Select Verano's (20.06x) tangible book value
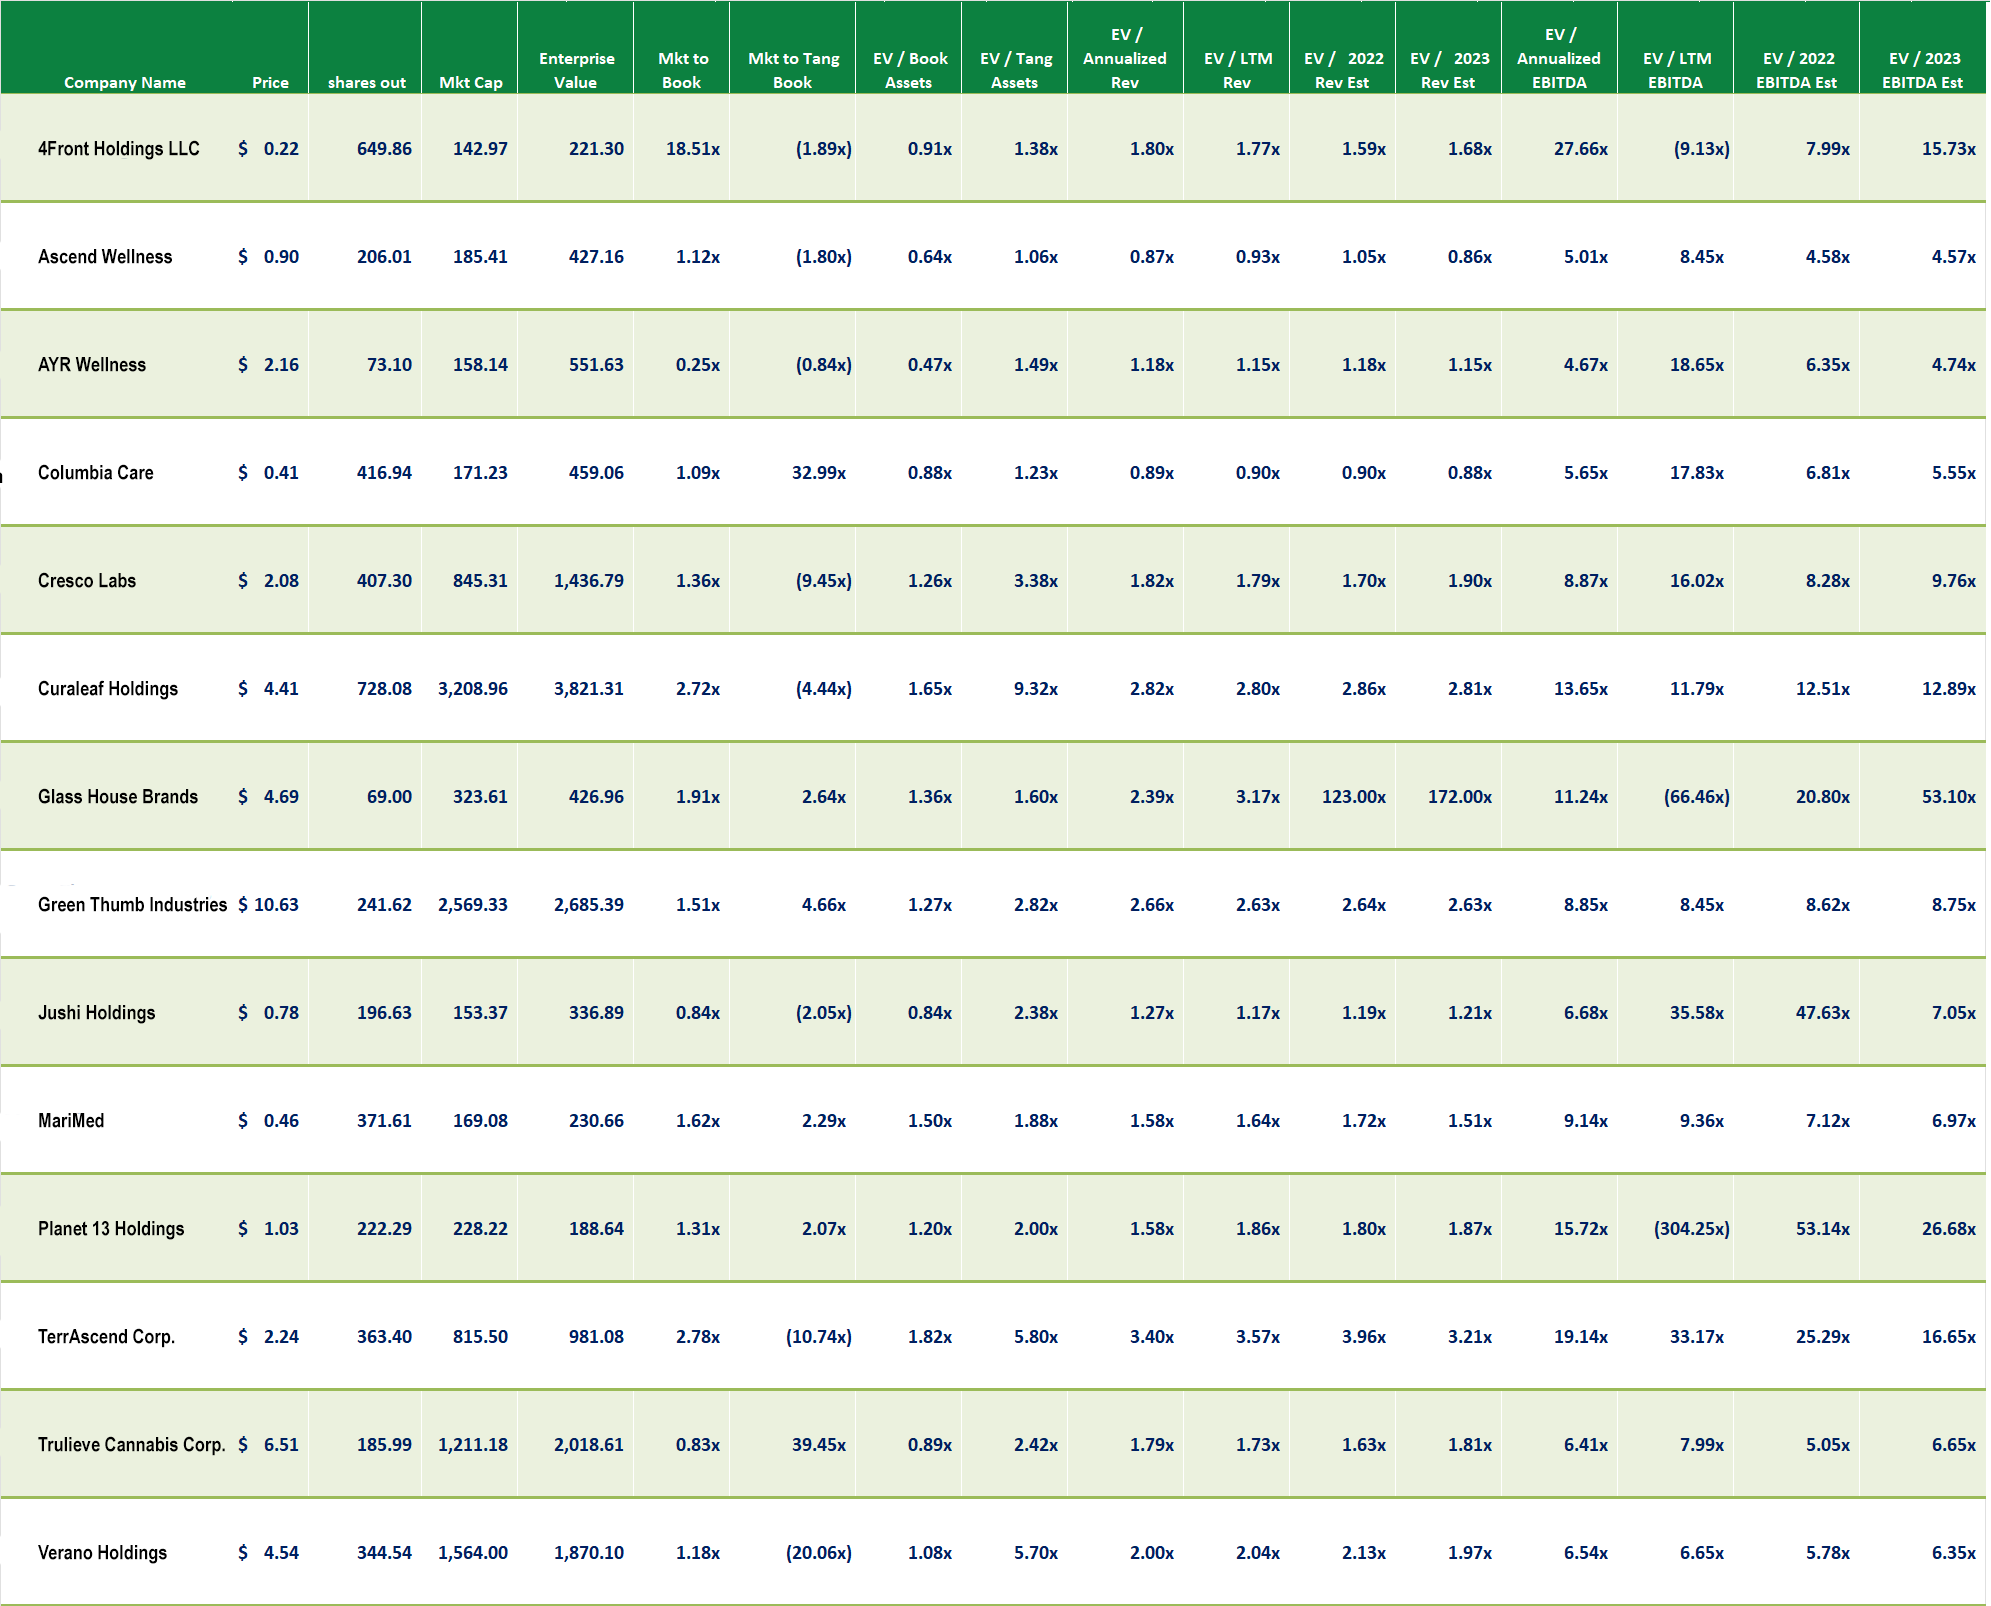The width and height of the screenshot is (1991, 1606). pyautogui.click(x=819, y=1553)
